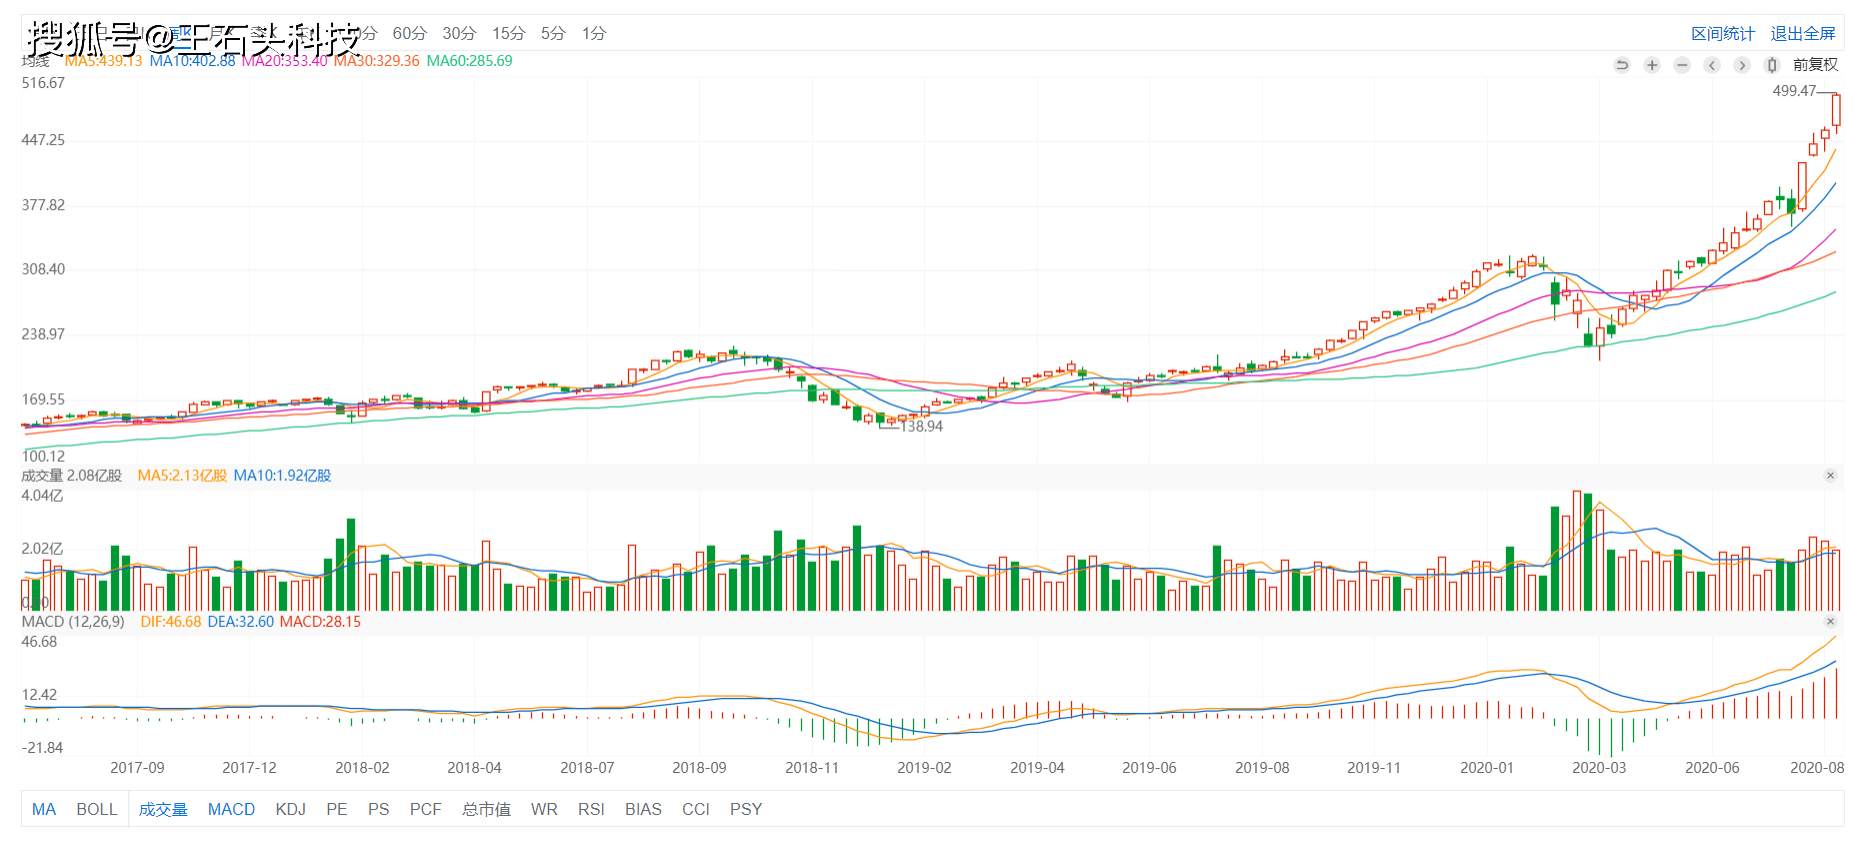Close the volume (成交量) panel

1831,476
